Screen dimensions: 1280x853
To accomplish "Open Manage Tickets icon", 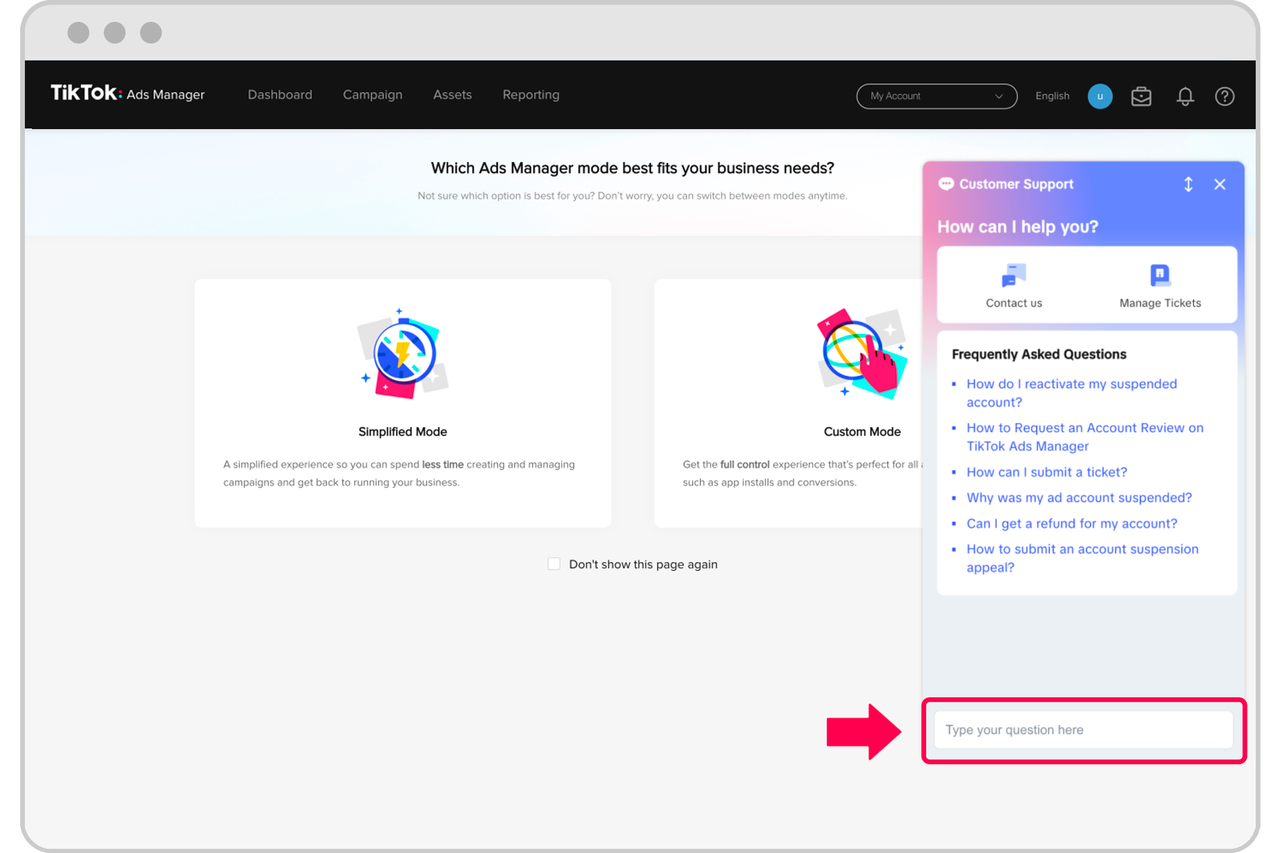I will [x=1160, y=276].
